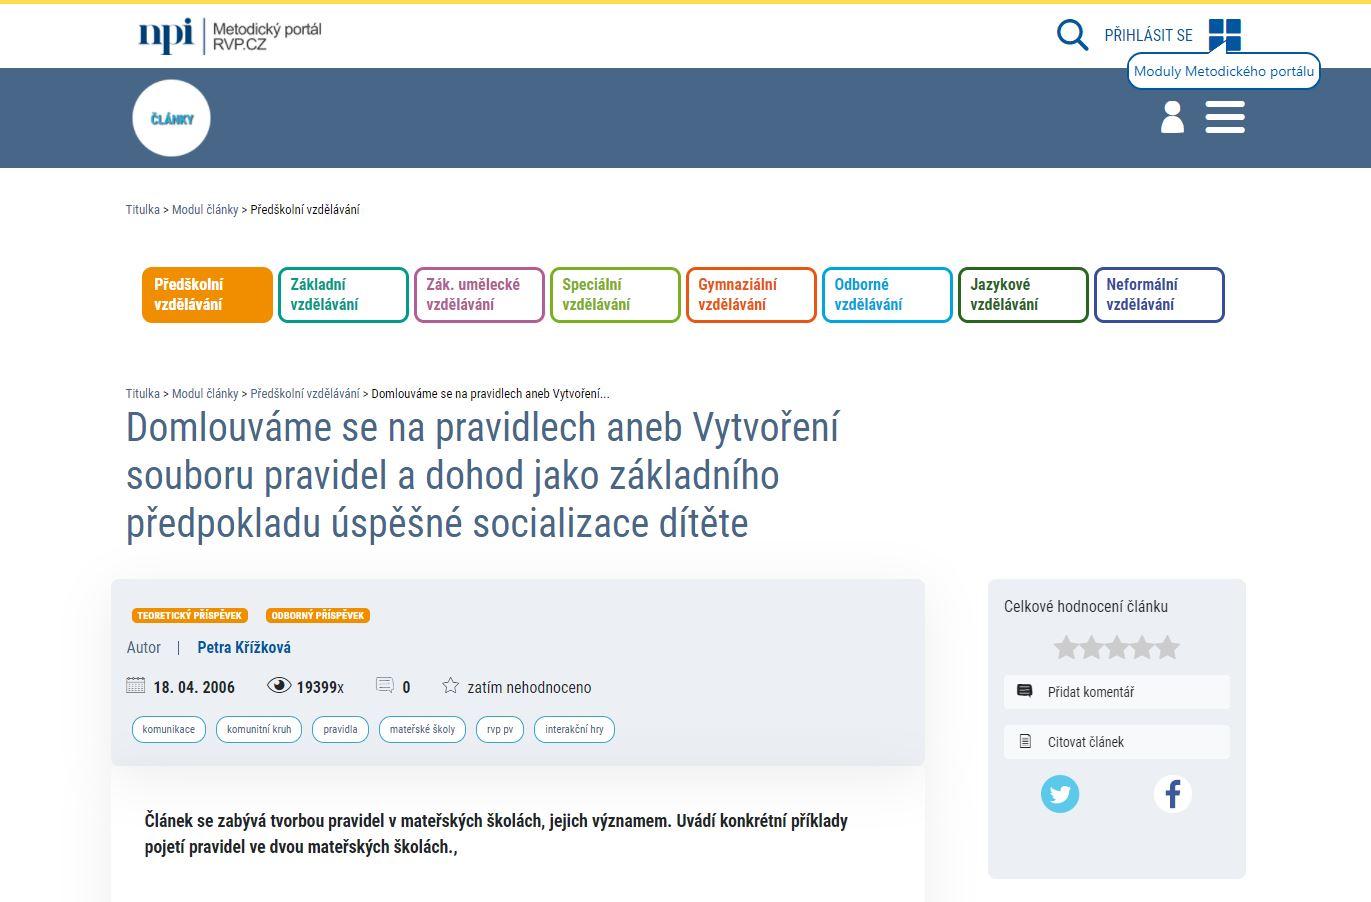Open PŘIHLÁSIT SE login link
Viewport: 1371px width, 902px height.
coord(1147,35)
